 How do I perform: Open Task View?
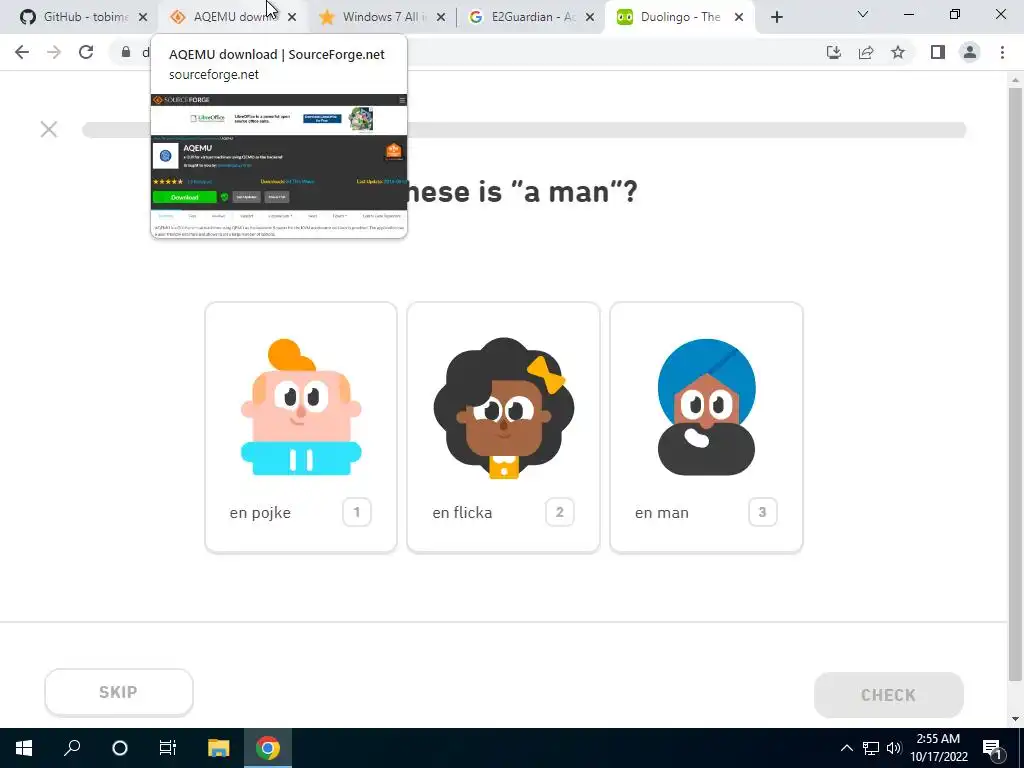[x=168, y=748]
